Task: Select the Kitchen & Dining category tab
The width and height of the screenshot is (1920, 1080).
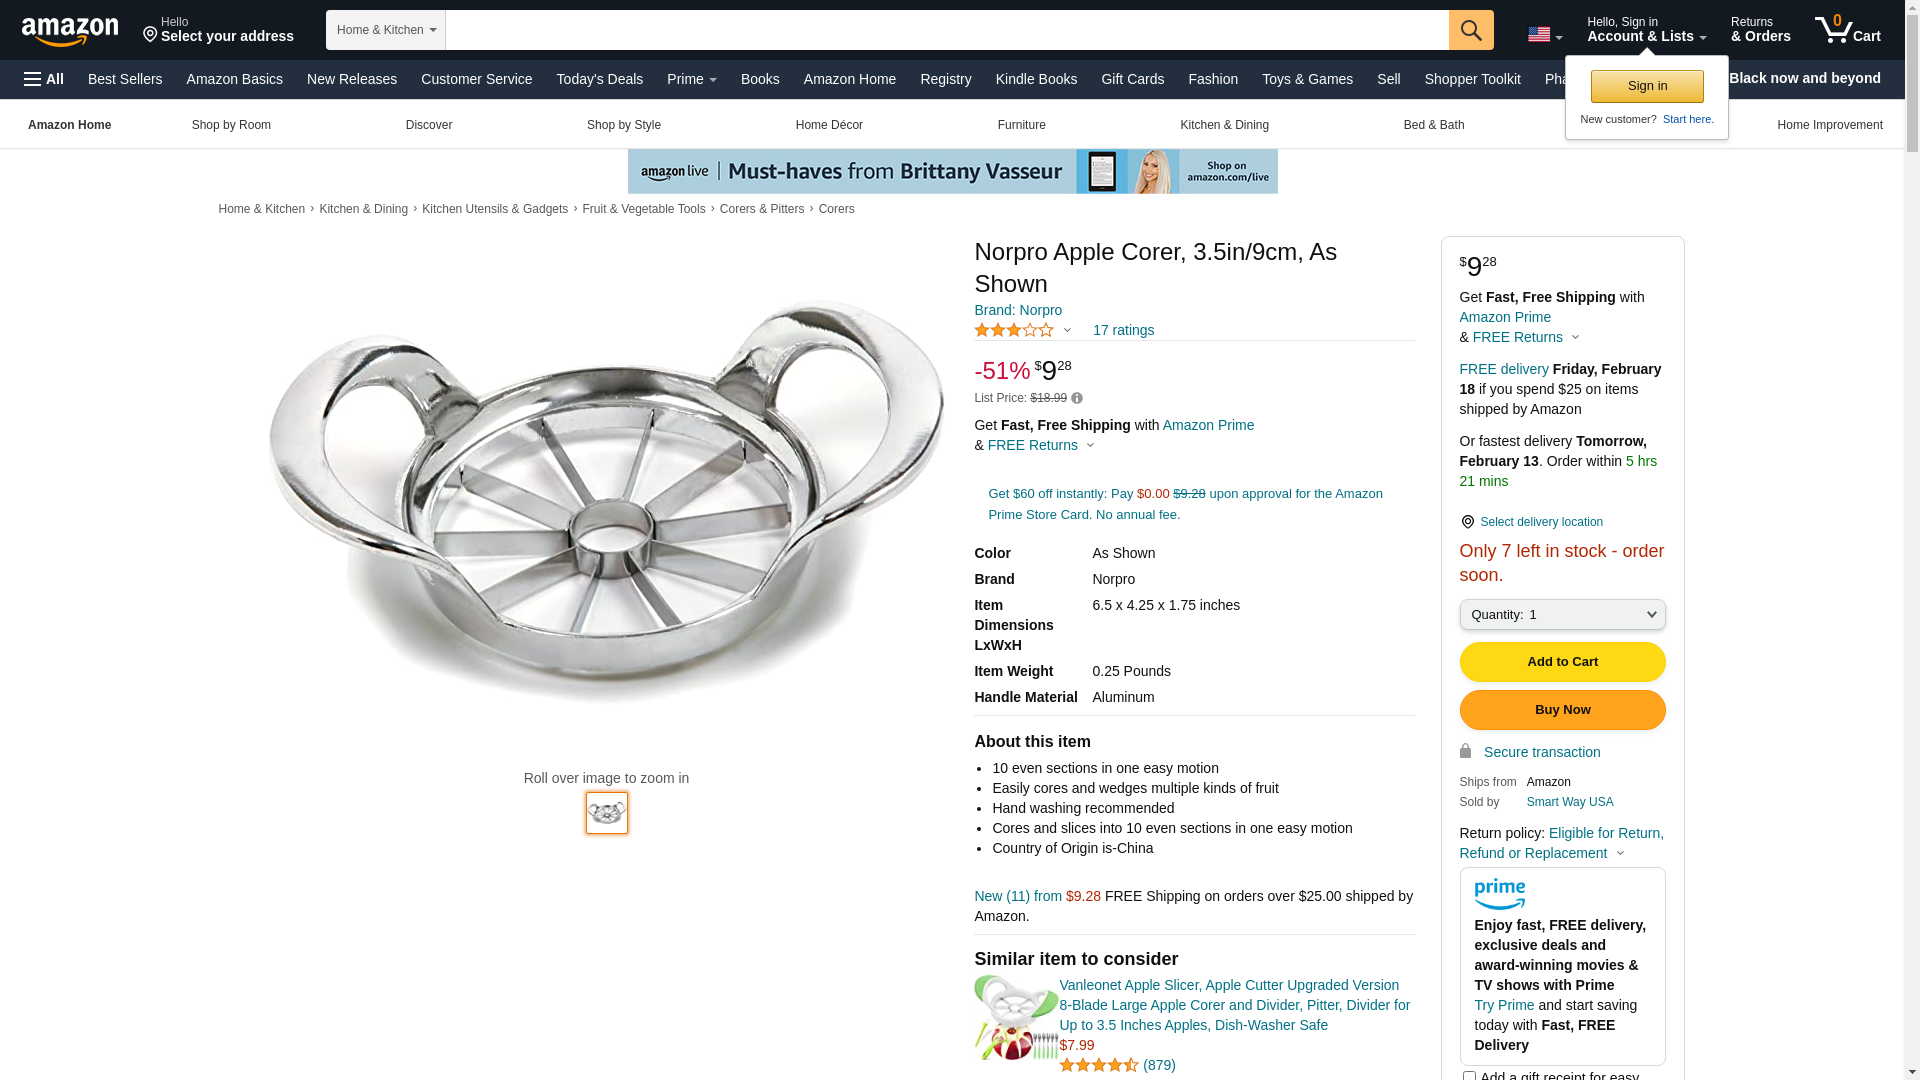Action: pyautogui.click(x=1224, y=125)
